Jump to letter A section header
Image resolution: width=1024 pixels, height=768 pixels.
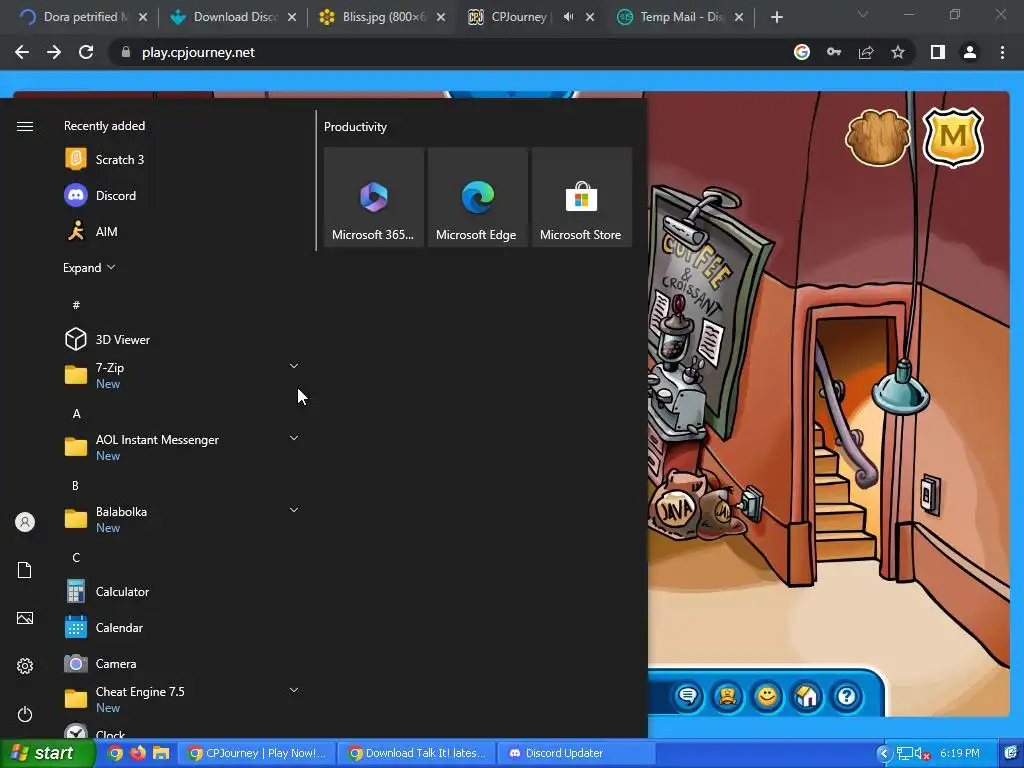click(76, 414)
